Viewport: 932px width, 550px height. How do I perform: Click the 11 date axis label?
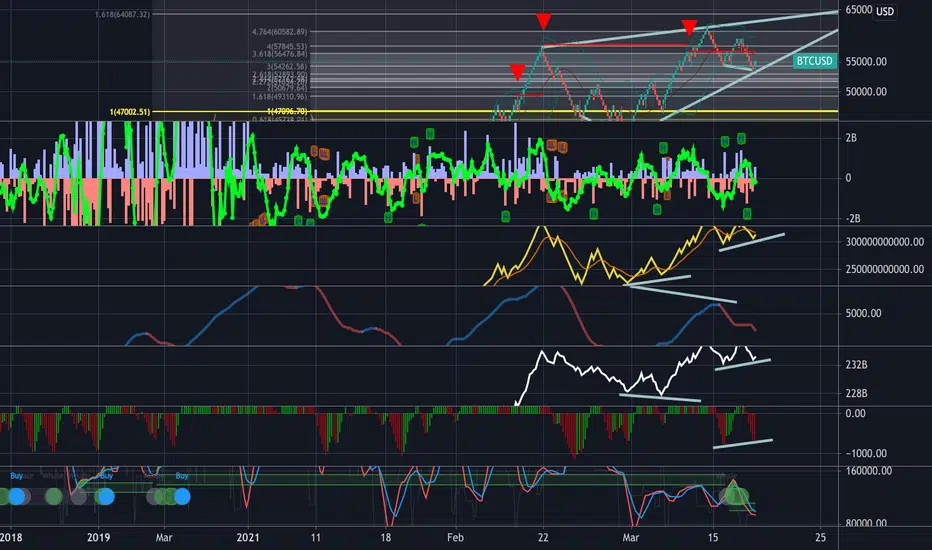[x=316, y=538]
